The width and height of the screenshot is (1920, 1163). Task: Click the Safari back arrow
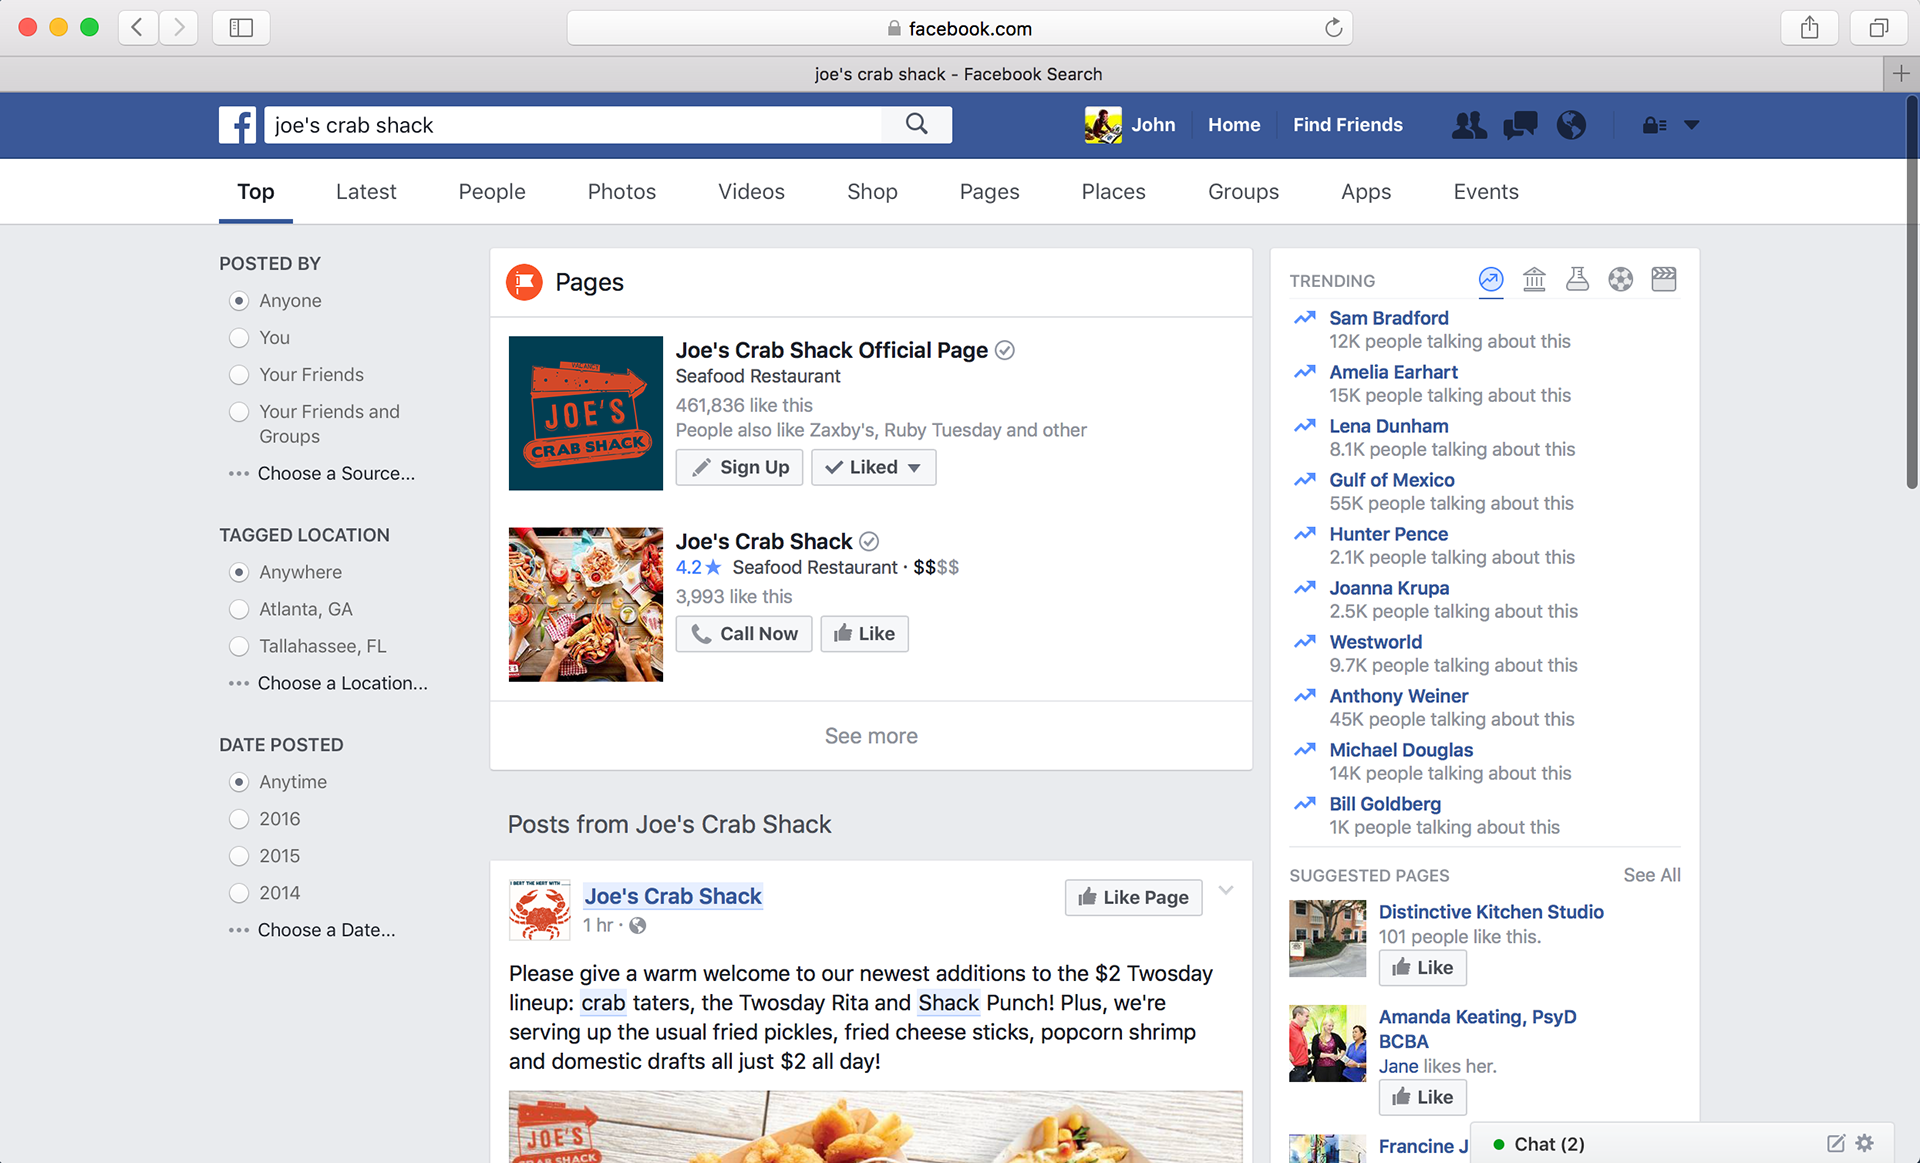[x=138, y=28]
